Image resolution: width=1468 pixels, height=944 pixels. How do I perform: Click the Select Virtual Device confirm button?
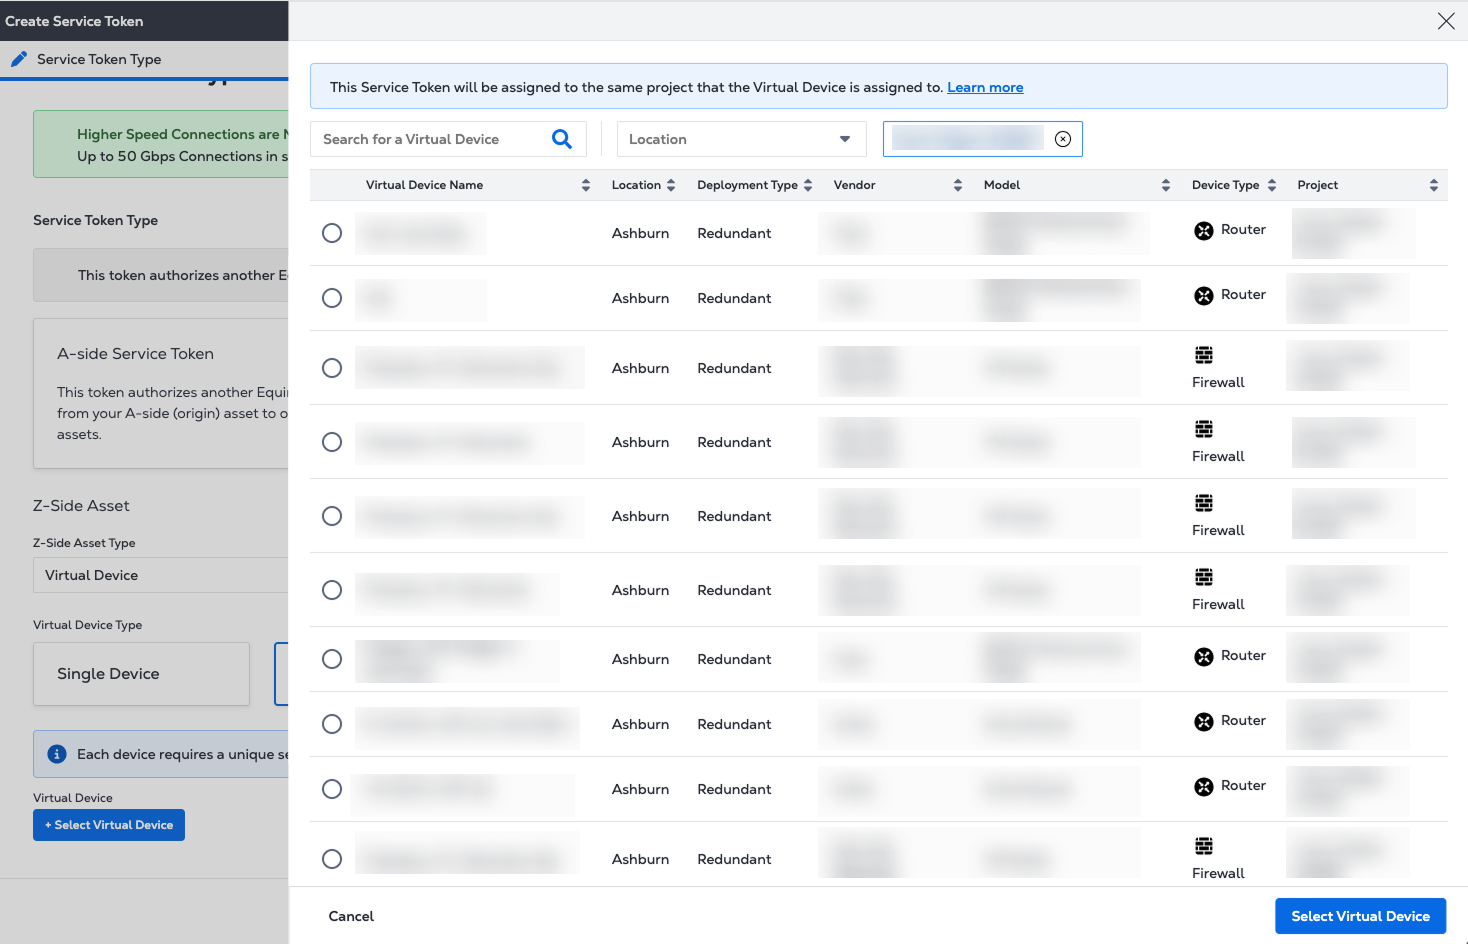1360,916
